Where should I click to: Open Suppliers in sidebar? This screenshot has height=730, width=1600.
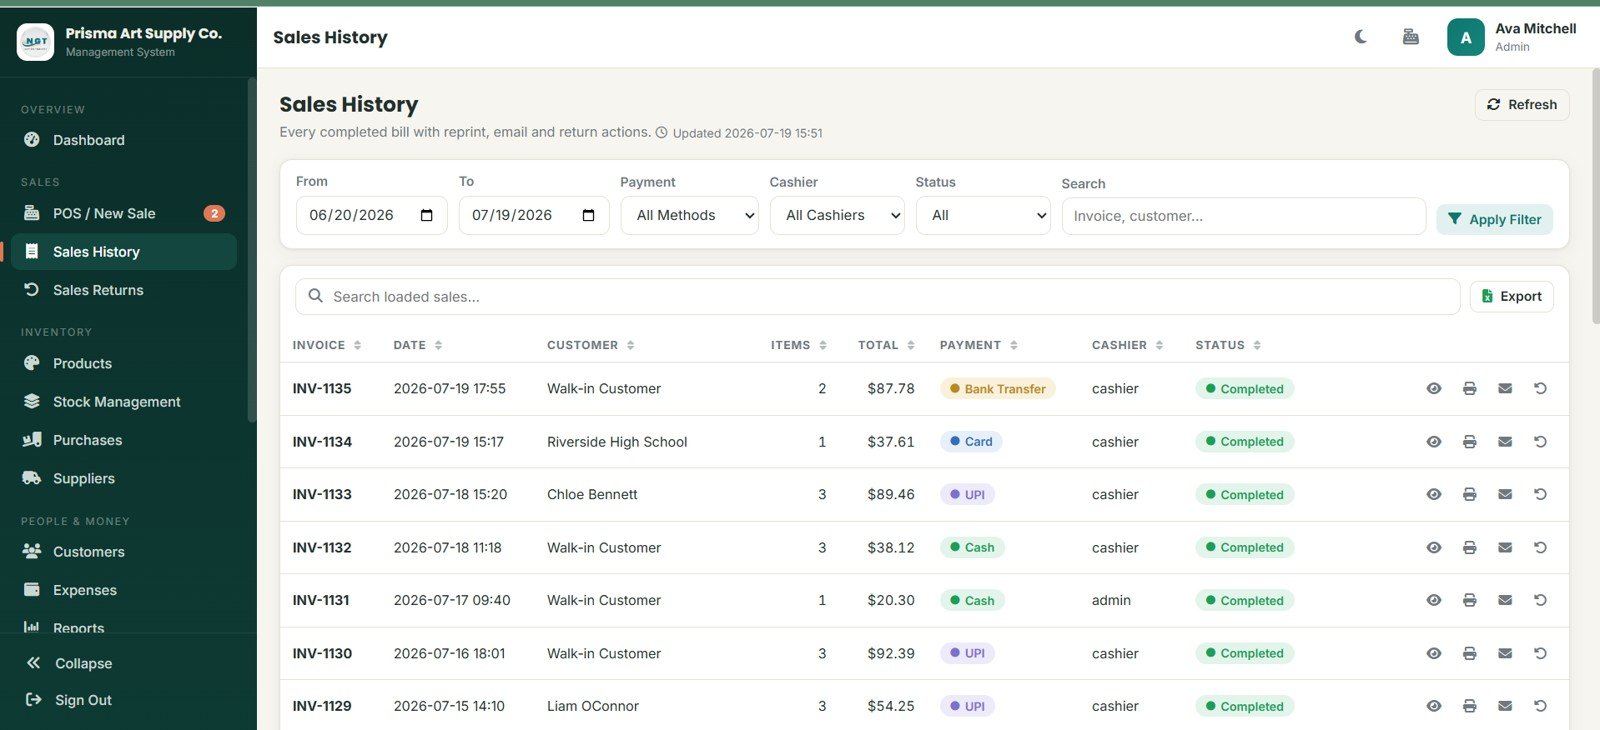pyautogui.click(x=124, y=479)
